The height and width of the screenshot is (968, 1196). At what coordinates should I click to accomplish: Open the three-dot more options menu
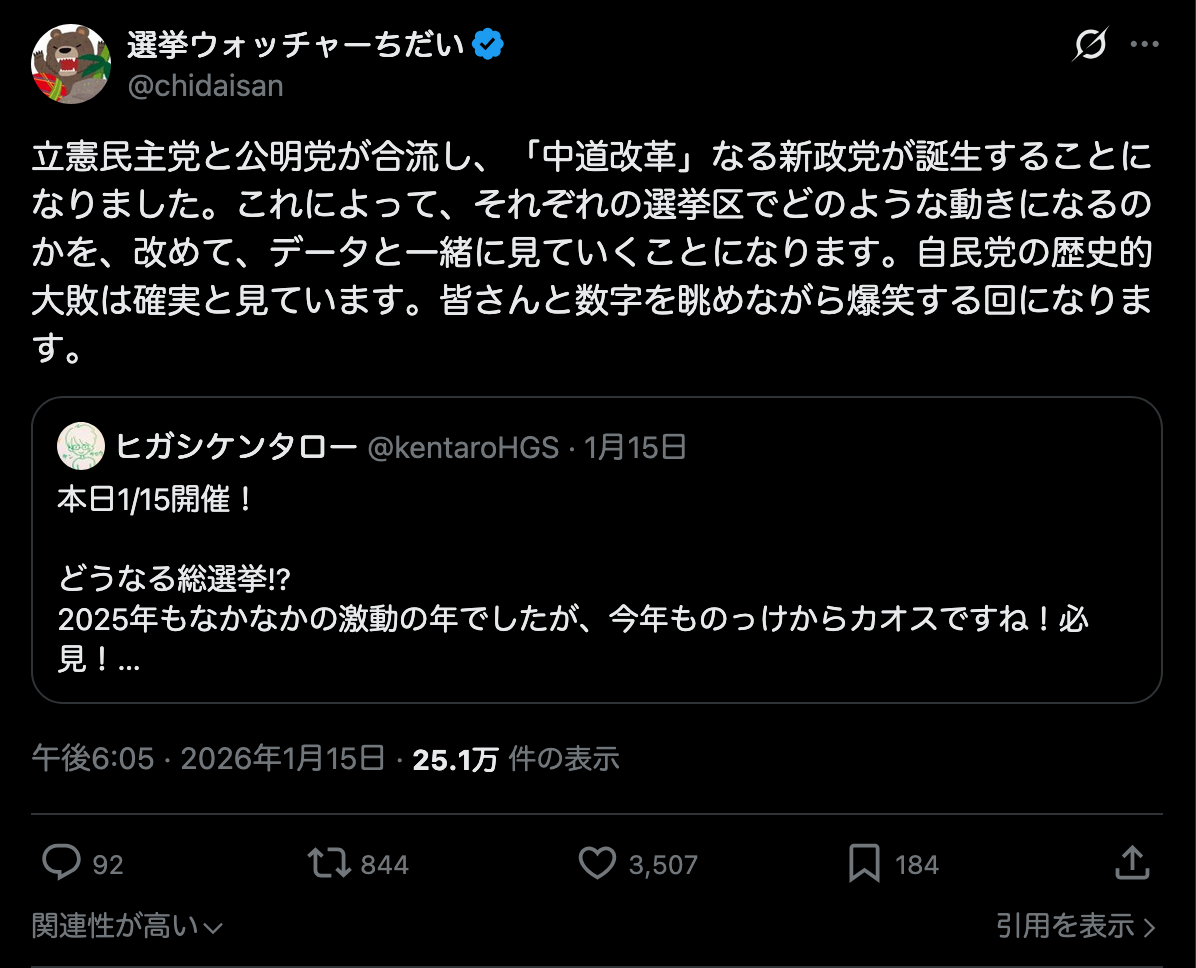(1144, 46)
